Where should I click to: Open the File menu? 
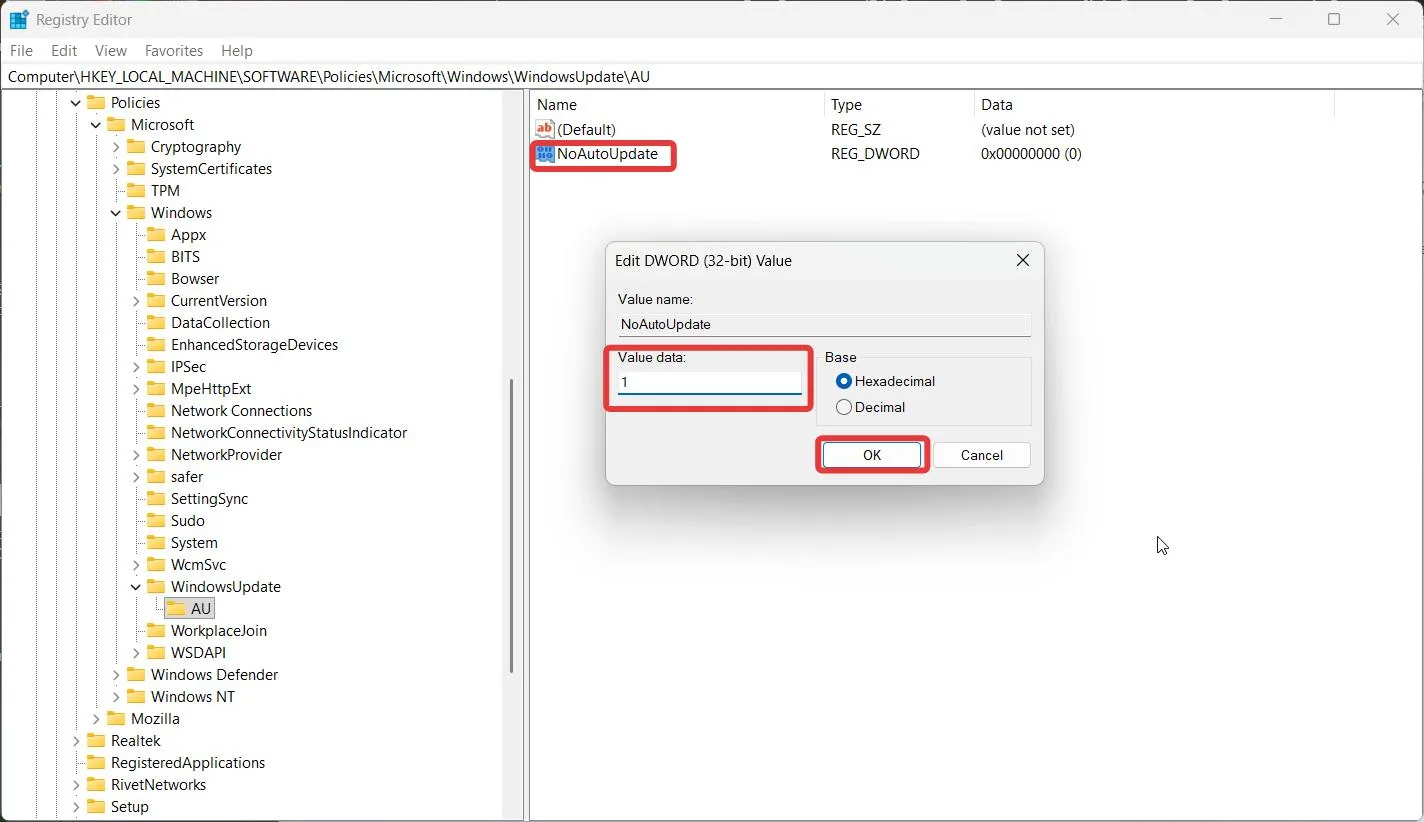(21, 50)
